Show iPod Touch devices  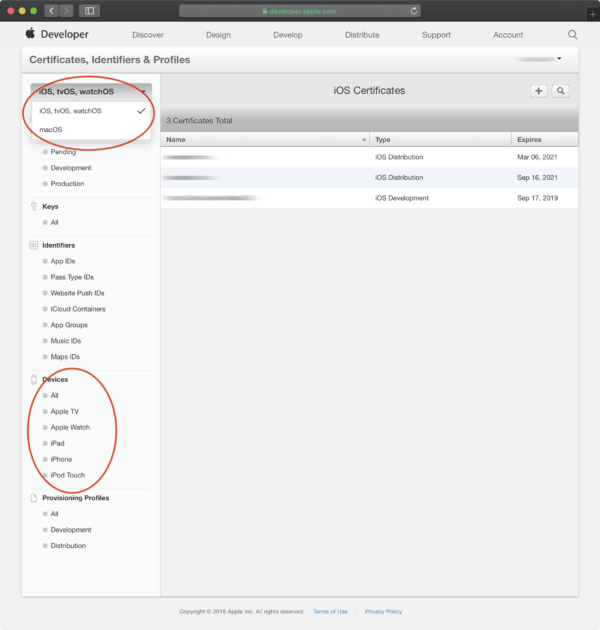68,475
